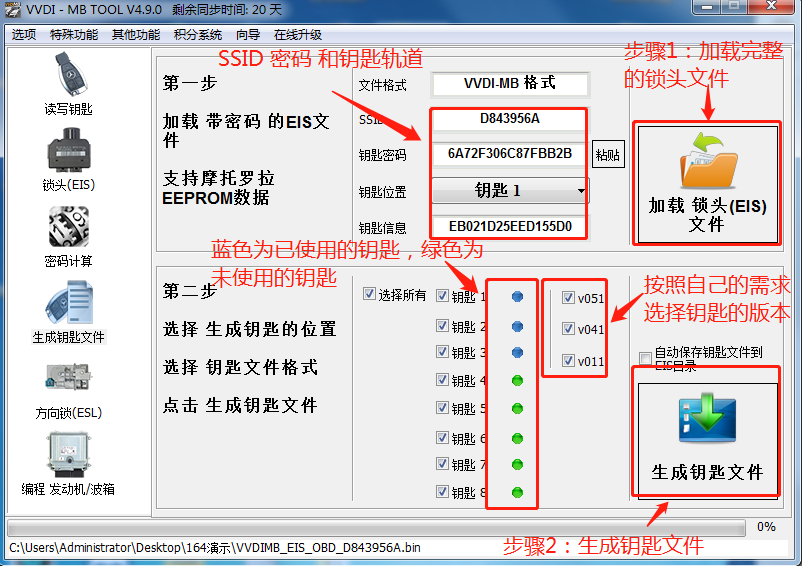Open the 特殊功能 menu
802x566 pixels.
(74, 35)
